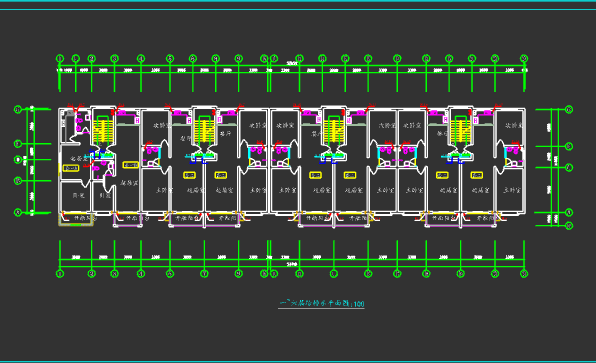The height and width of the screenshot is (363, 596).
Task: Click the yellow label box inside the 电器室 room
Action: 71,168
